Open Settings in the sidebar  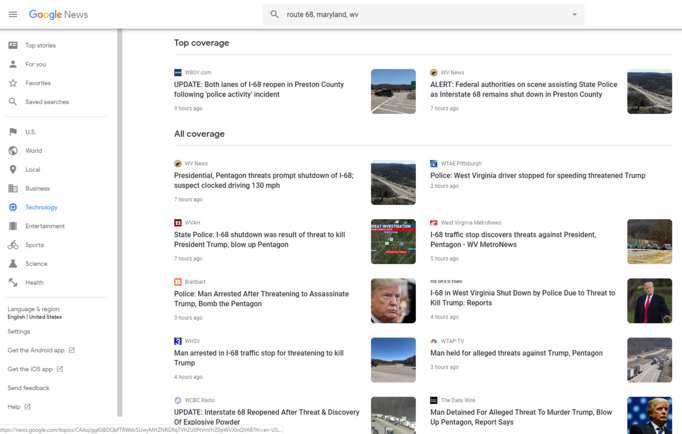[x=19, y=331]
